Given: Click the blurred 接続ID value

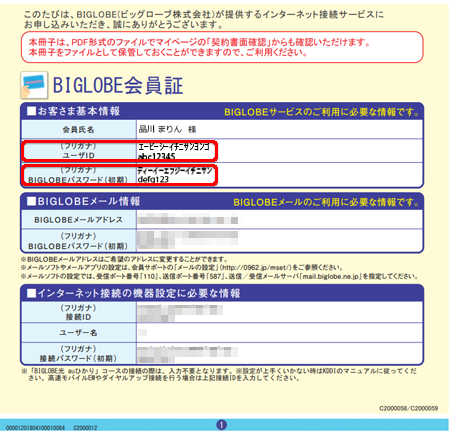Looking at the screenshot, I should [180, 313].
